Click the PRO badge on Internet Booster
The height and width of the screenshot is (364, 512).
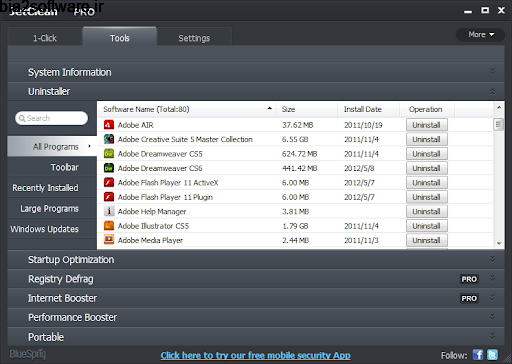tap(469, 298)
